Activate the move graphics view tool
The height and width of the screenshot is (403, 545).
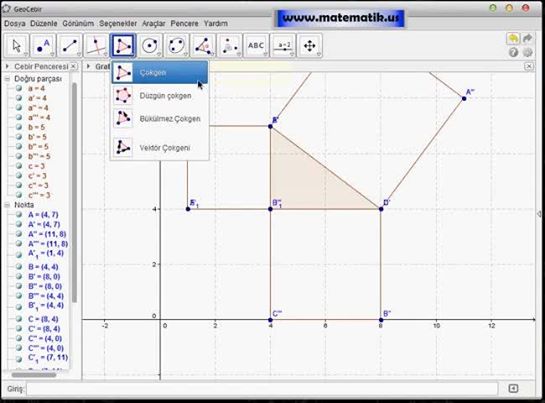pos(310,46)
